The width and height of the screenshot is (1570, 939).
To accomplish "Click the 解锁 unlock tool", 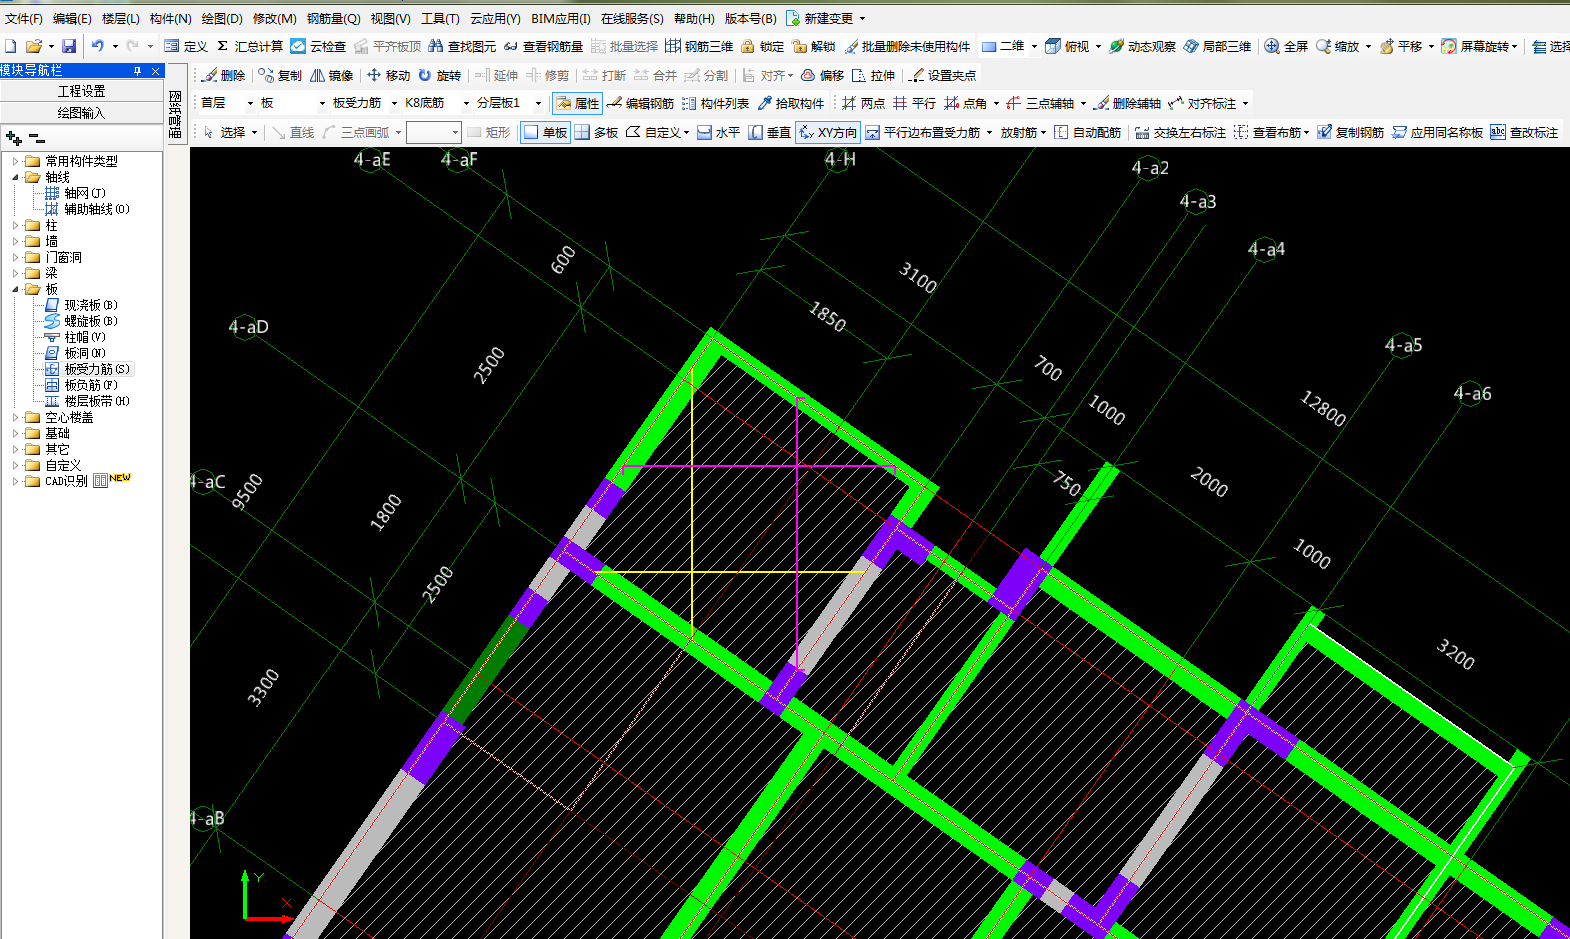I will [814, 46].
